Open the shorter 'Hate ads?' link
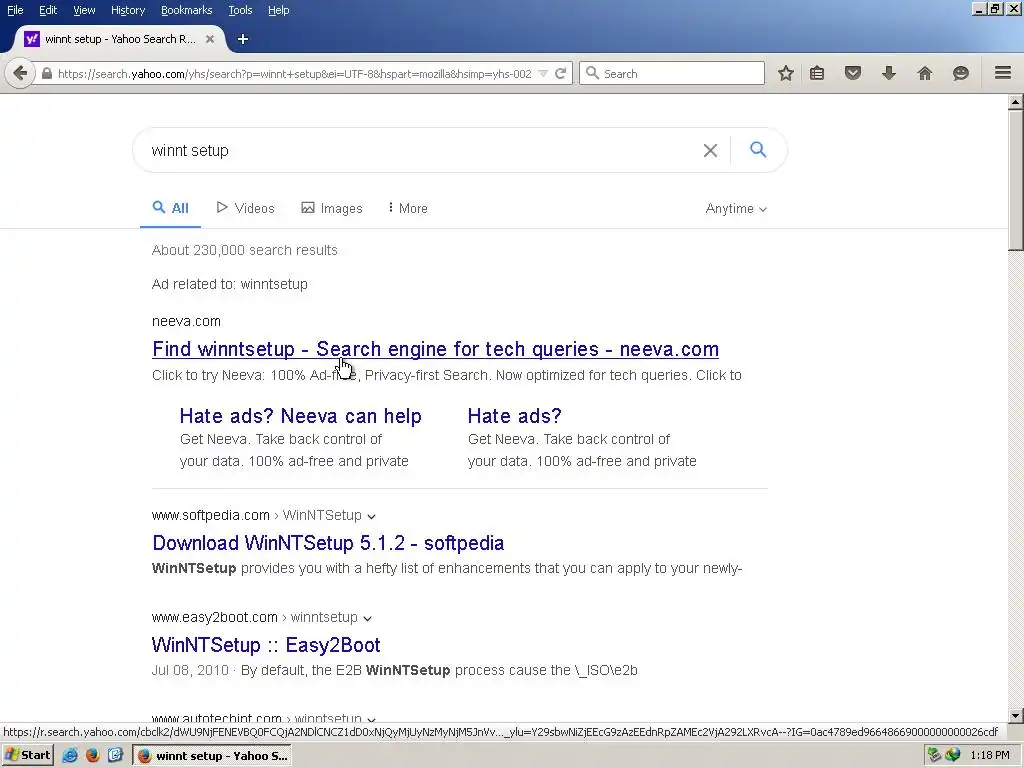Screen dimensions: 1024x768 point(515,416)
